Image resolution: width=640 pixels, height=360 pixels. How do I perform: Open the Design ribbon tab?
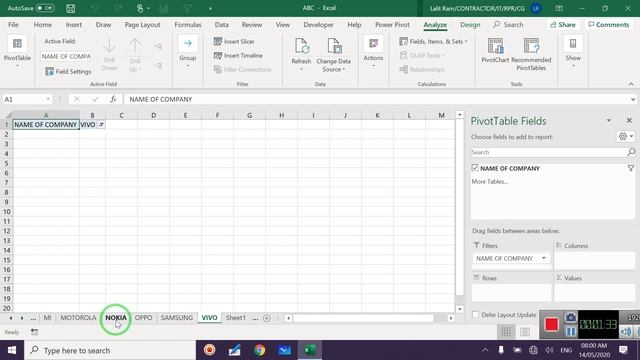pyautogui.click(x=470, y=25)
